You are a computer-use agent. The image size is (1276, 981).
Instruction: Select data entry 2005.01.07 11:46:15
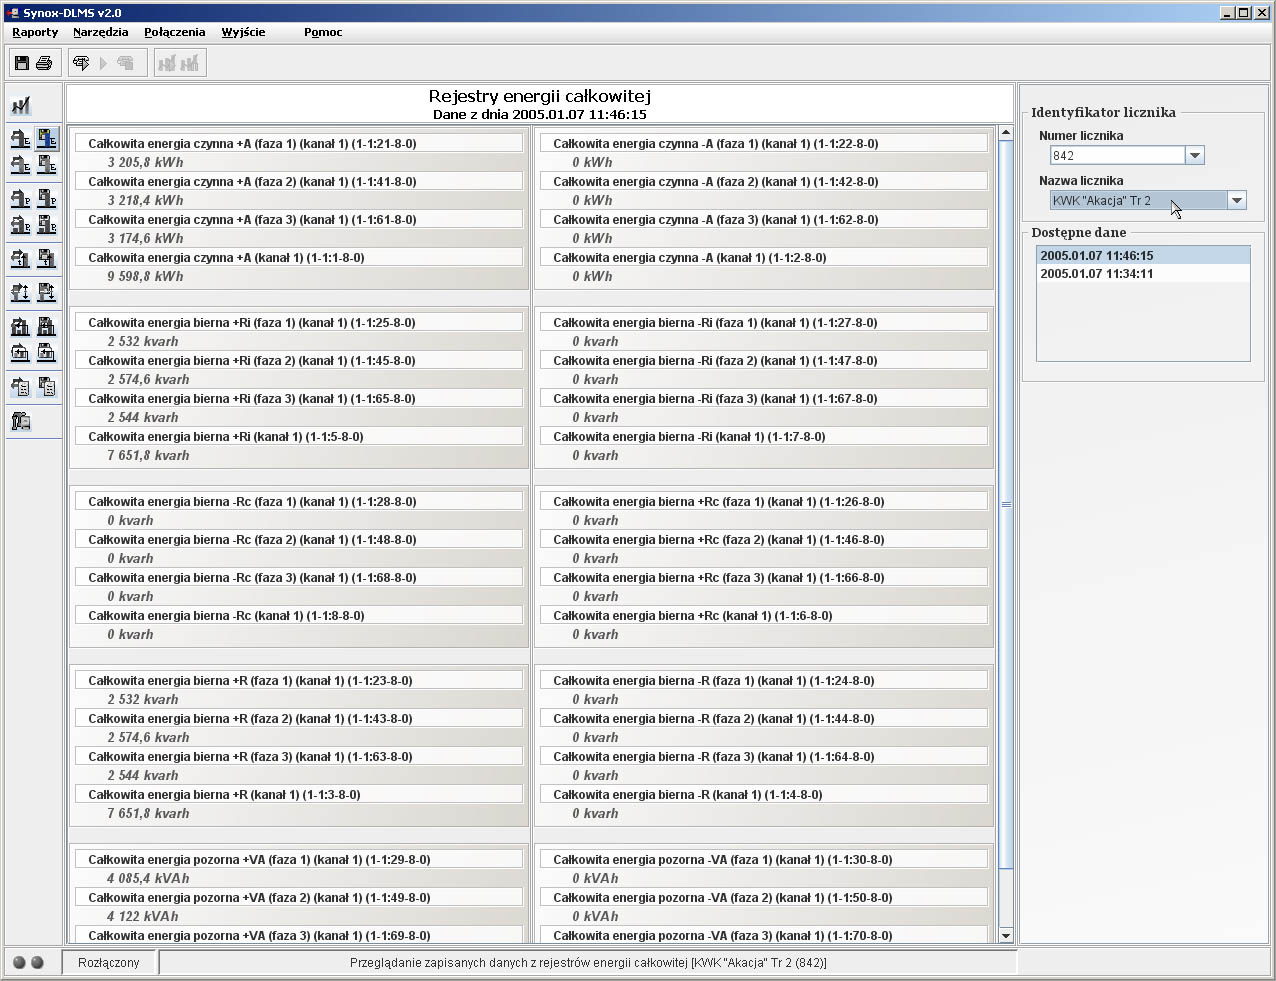tap(1097, 255)
